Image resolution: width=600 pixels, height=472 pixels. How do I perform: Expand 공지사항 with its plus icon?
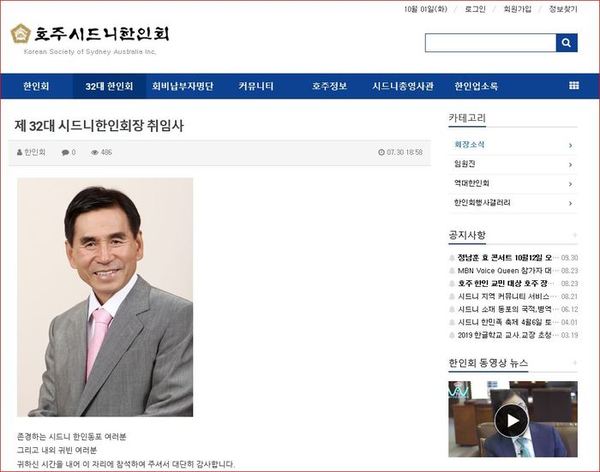[574, 235]
